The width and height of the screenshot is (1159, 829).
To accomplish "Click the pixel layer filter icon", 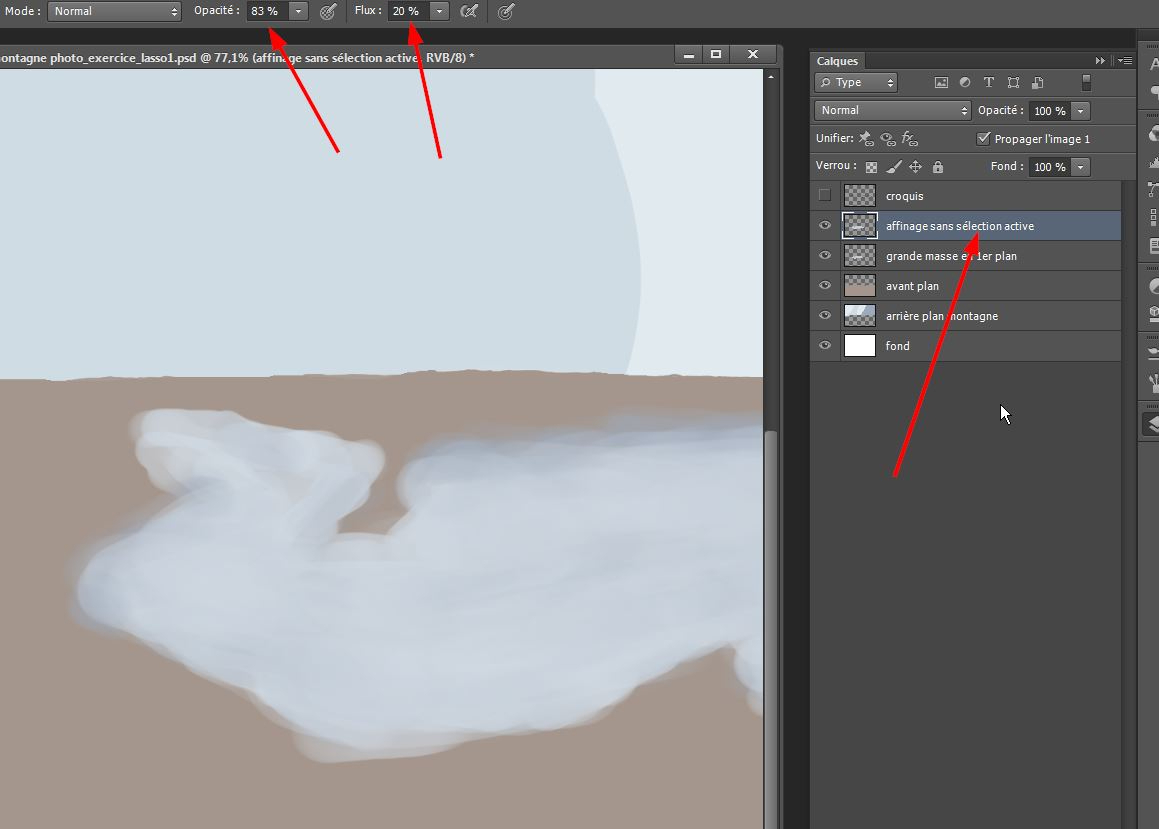I will click(940, 83).
